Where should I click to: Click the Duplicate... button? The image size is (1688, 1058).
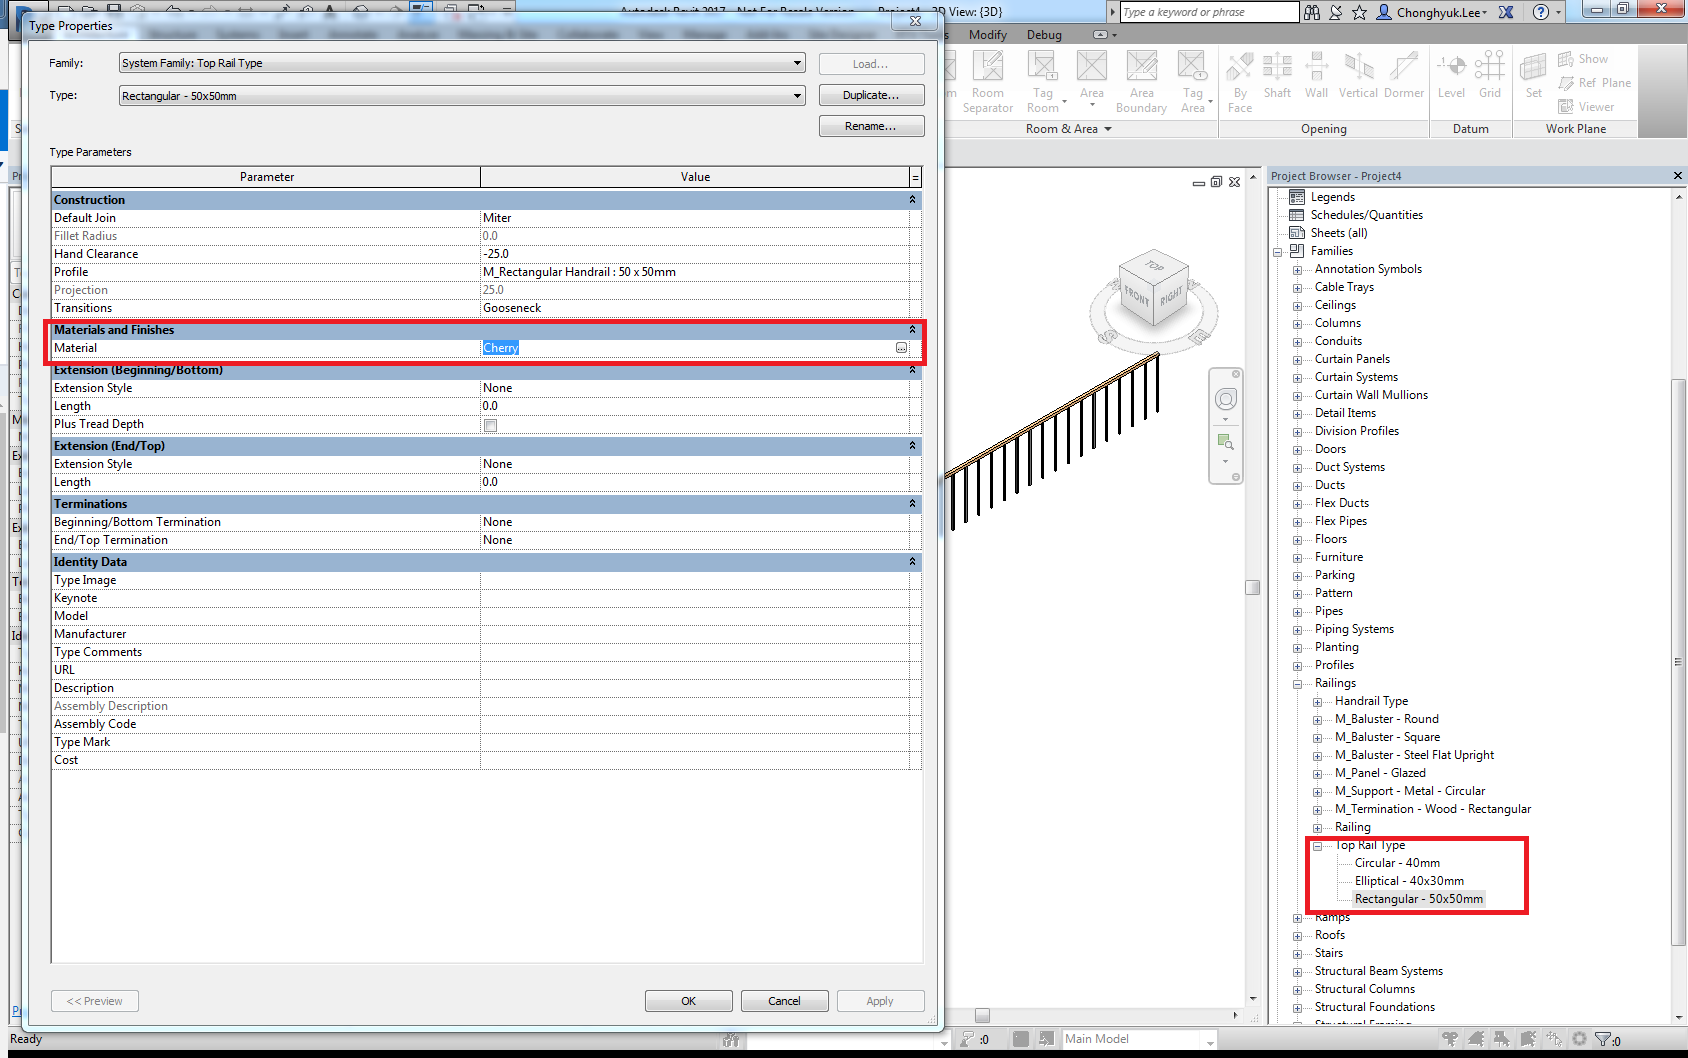coord(871,95)
